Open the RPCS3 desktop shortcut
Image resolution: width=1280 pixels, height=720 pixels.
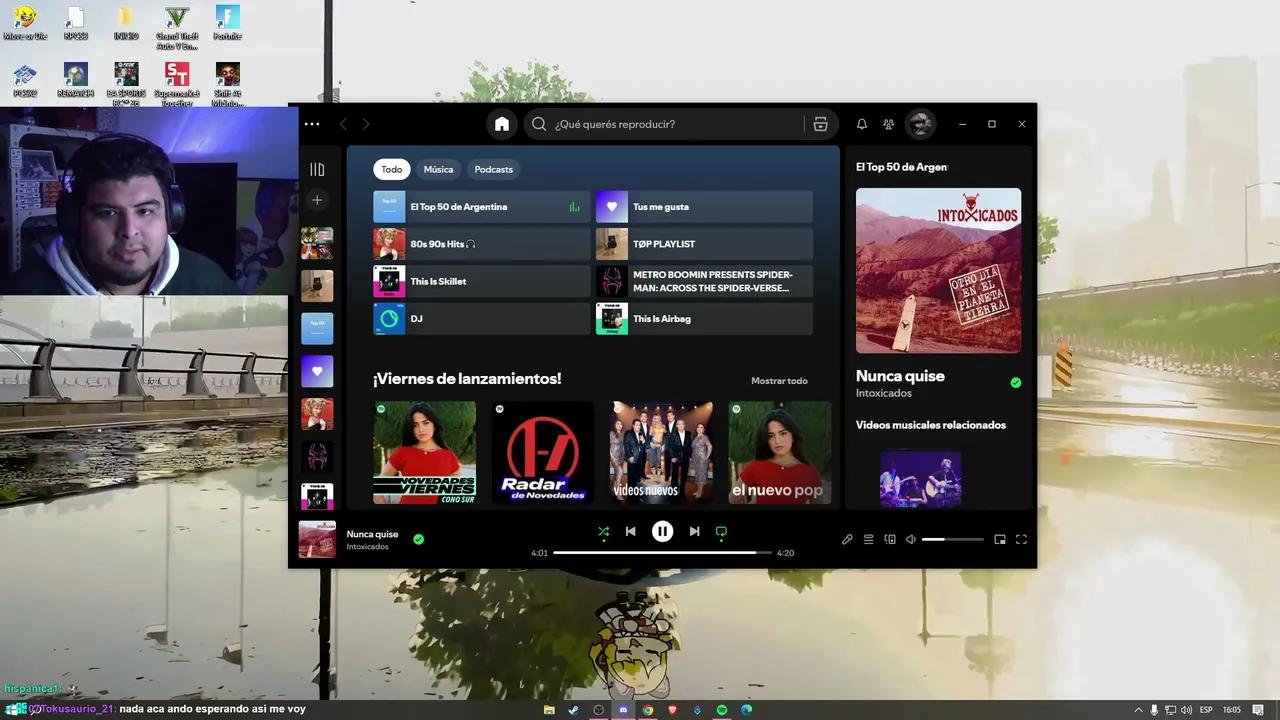pyautogui.click(x=76, y=24)
